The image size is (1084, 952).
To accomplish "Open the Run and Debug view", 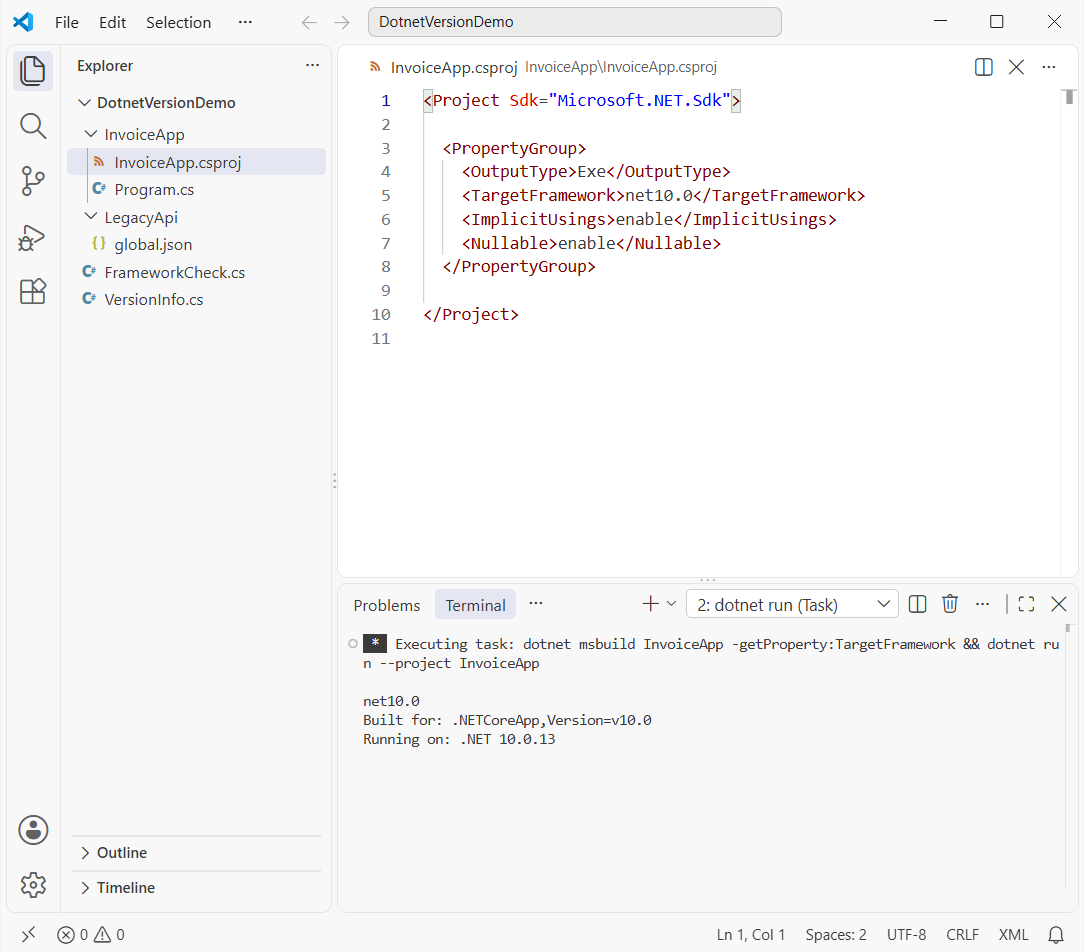I will point(32,237).
